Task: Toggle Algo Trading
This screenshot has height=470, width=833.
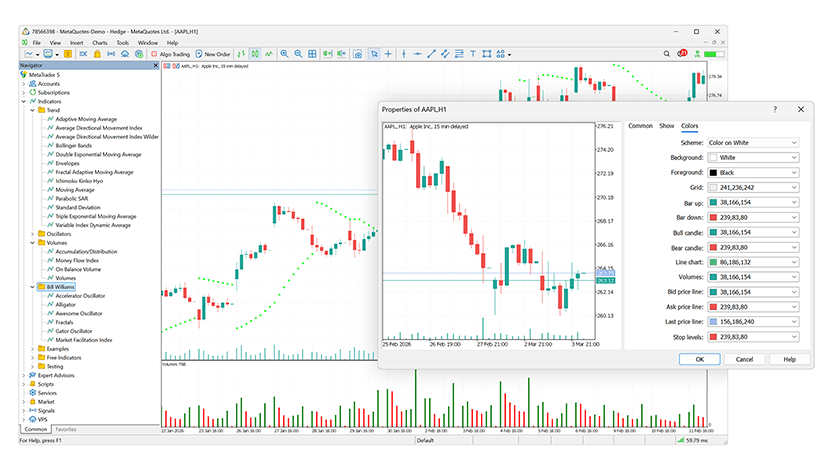Action: [x=170, y=54]
